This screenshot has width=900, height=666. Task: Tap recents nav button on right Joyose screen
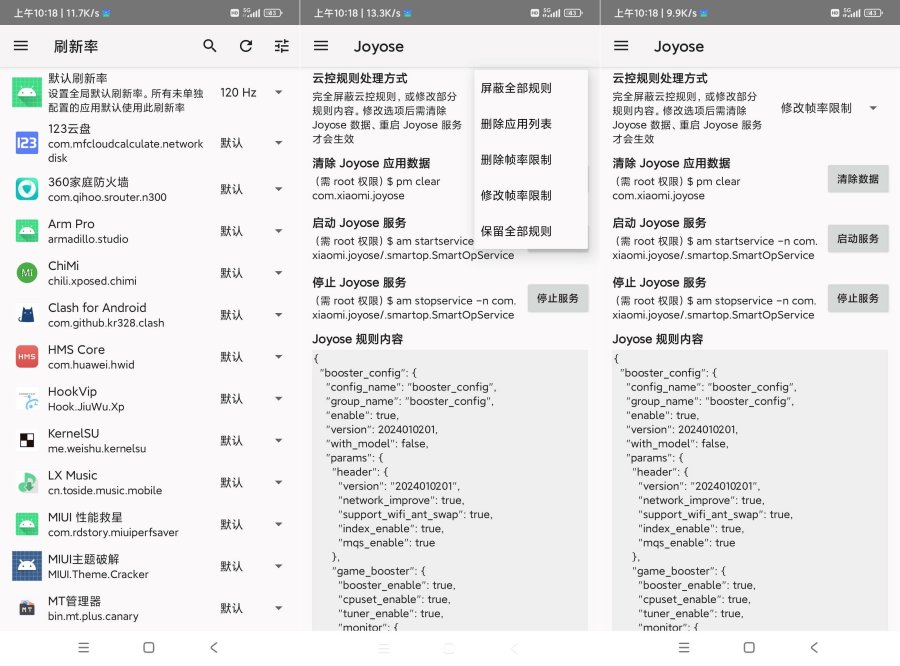684,648
